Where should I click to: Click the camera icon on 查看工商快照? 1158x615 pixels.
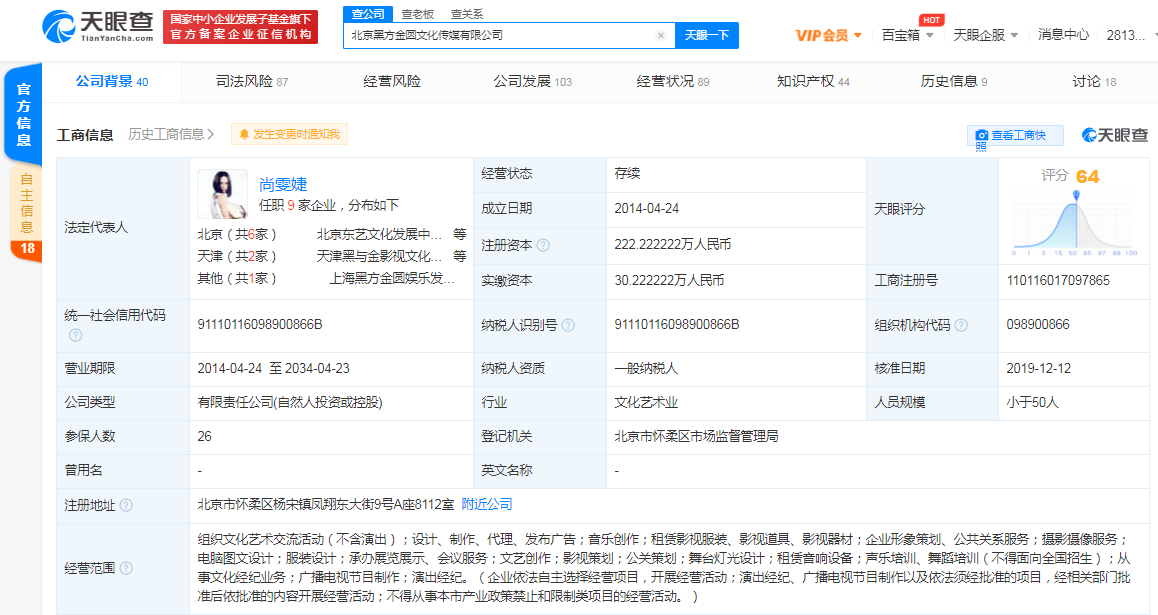point(981,135)
